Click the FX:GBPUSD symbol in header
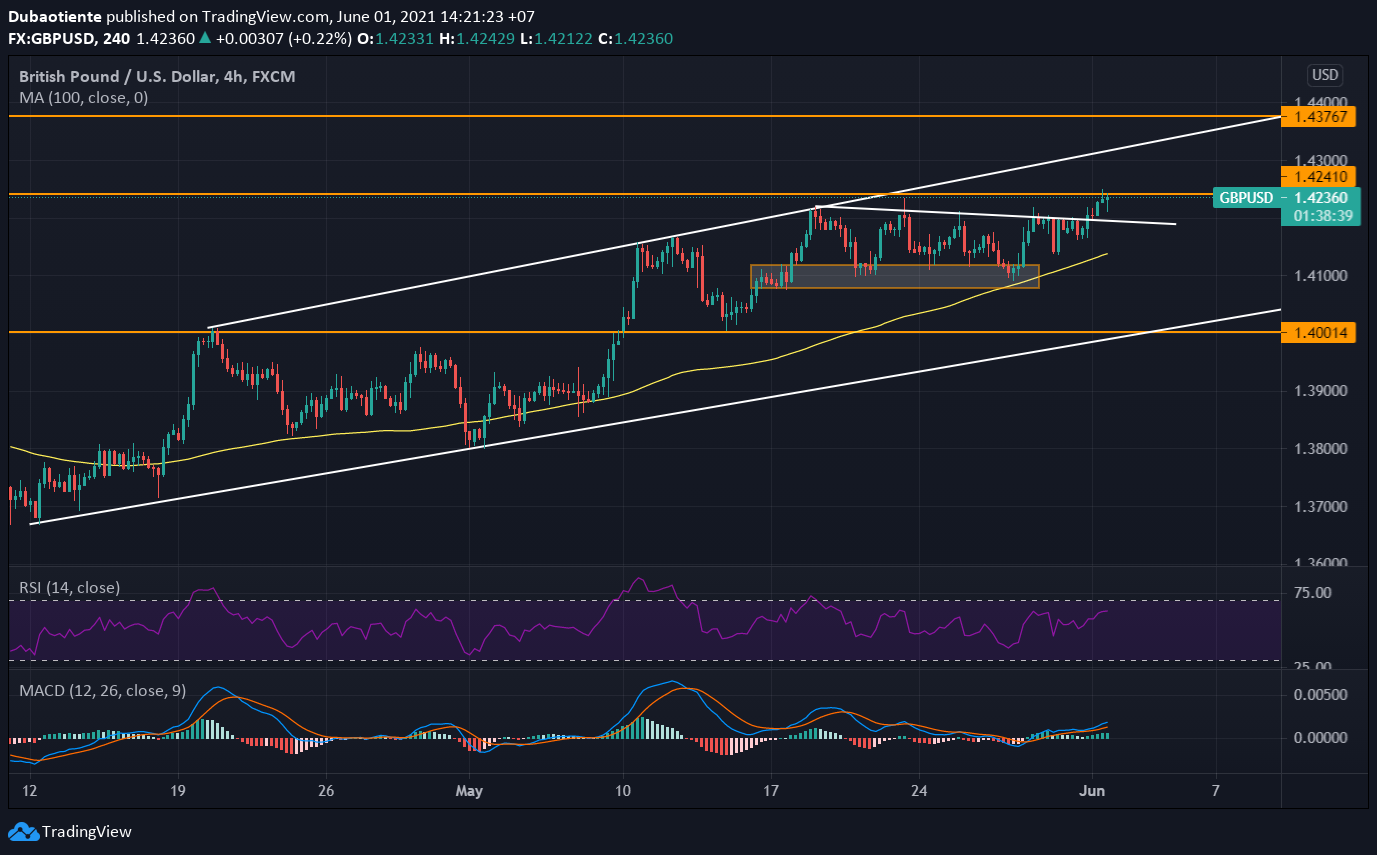1377x855 pixels. coord(51,39)
